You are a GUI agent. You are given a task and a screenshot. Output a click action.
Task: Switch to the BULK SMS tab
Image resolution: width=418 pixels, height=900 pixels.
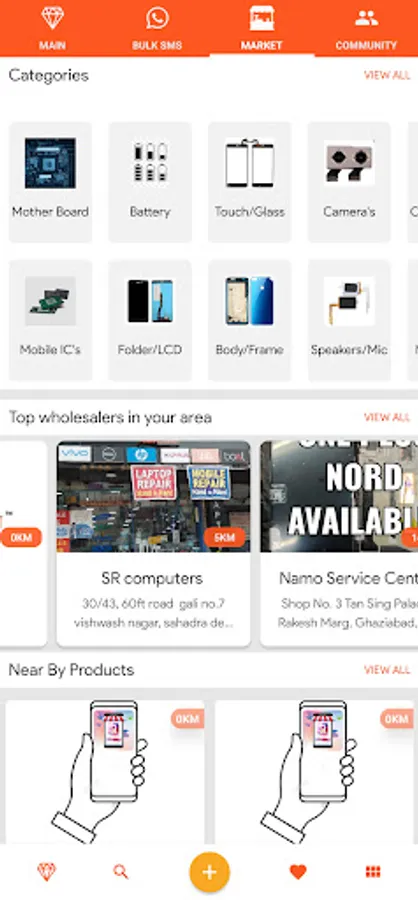(x=157, y=28)
